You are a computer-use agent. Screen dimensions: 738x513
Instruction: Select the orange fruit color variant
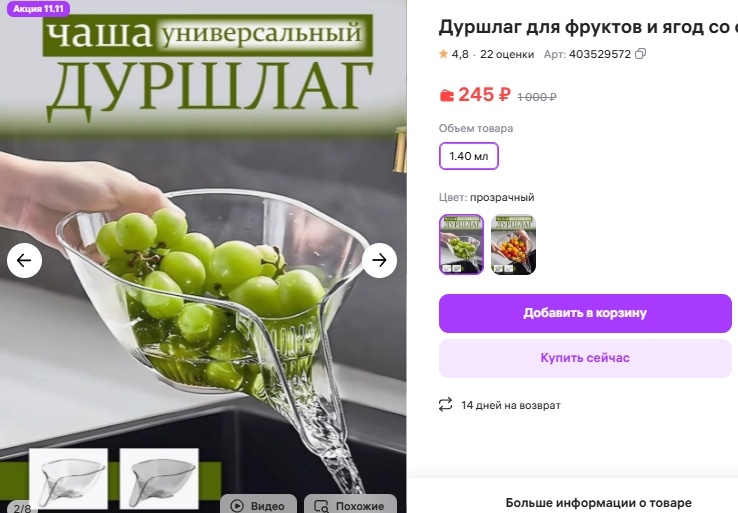(x=513, y=244)
